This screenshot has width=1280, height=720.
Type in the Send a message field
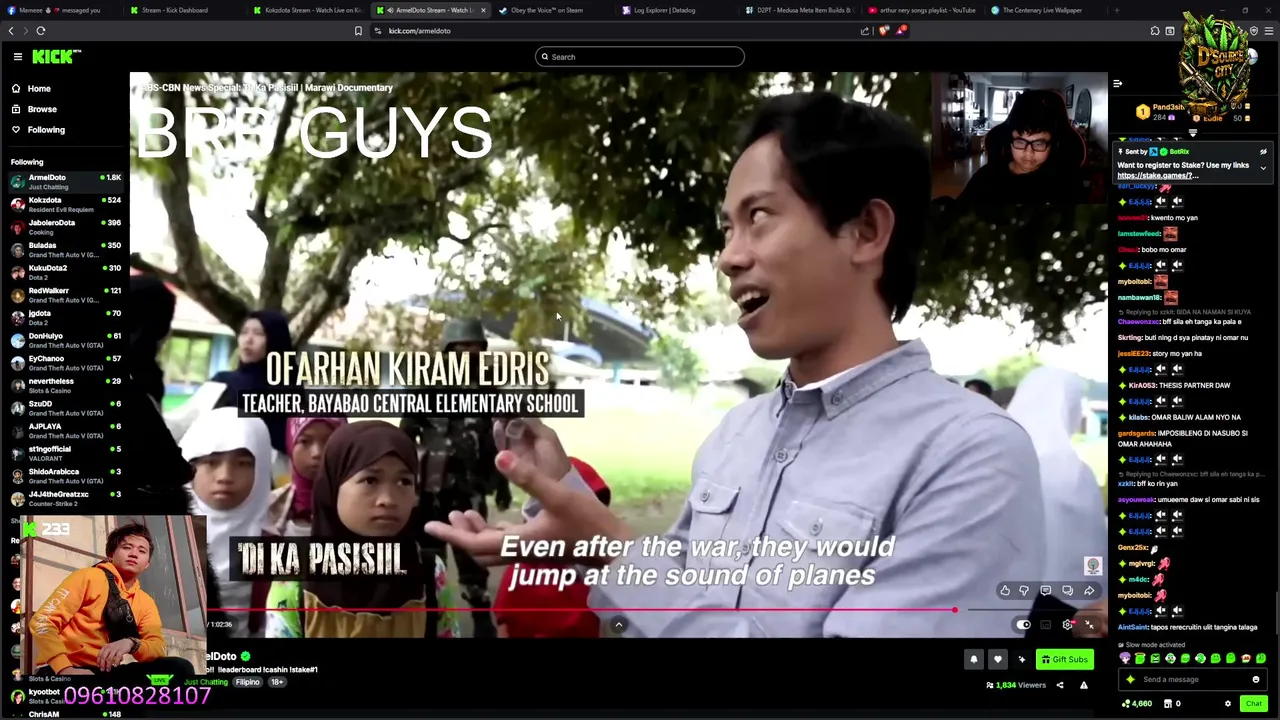tap(1191, 680)
